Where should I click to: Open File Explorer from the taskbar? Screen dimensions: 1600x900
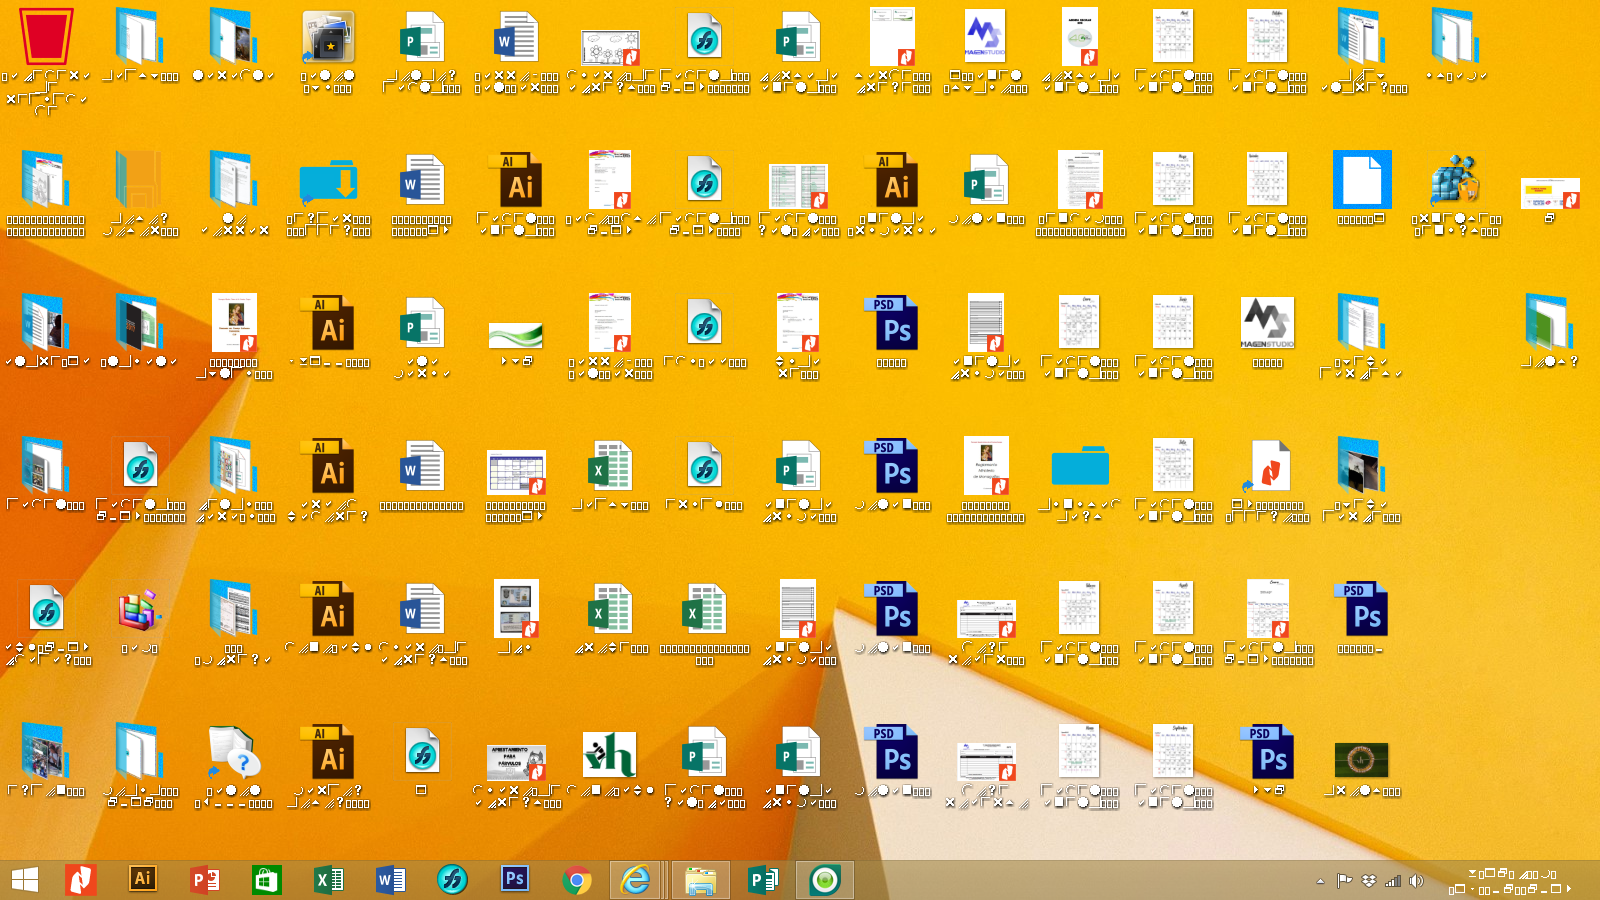pyautogui.click(x=701, y=880)
